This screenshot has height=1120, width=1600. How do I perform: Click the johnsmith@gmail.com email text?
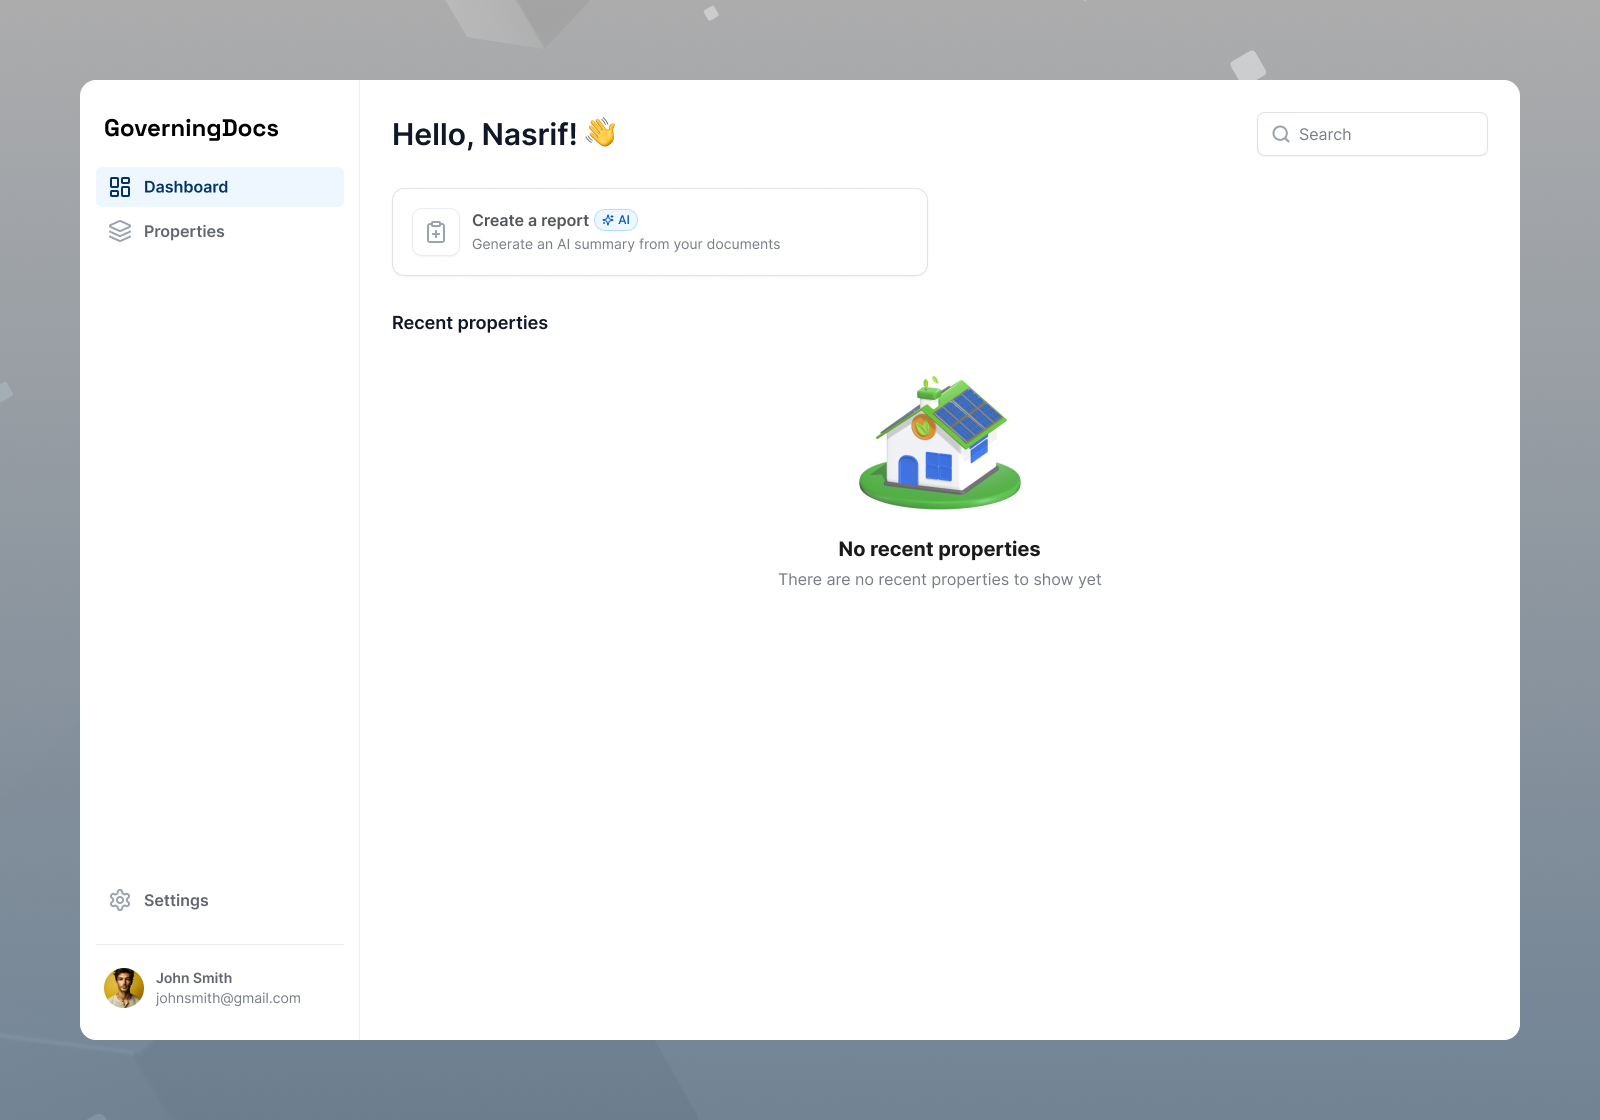pos(228,998)
